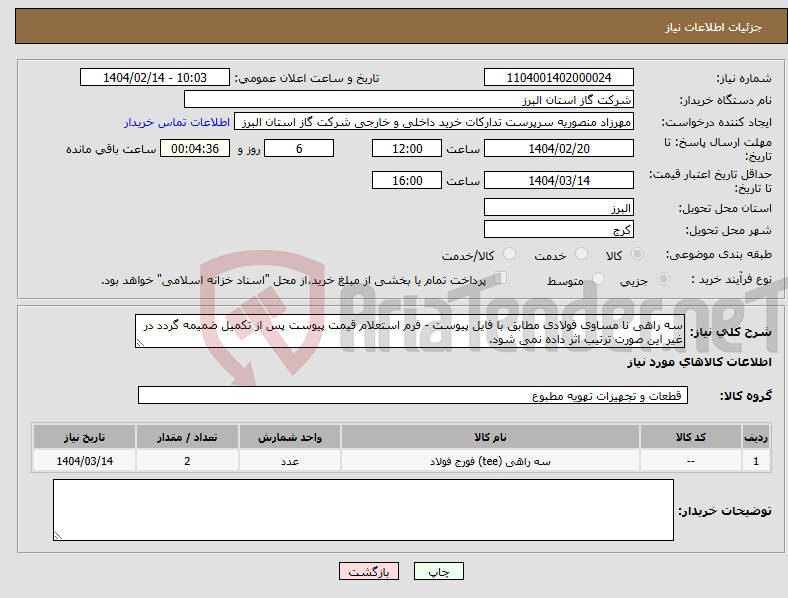Click the واحد شمارش column header
The height and width of the screenshot is (598, 788).
[290, 437]
